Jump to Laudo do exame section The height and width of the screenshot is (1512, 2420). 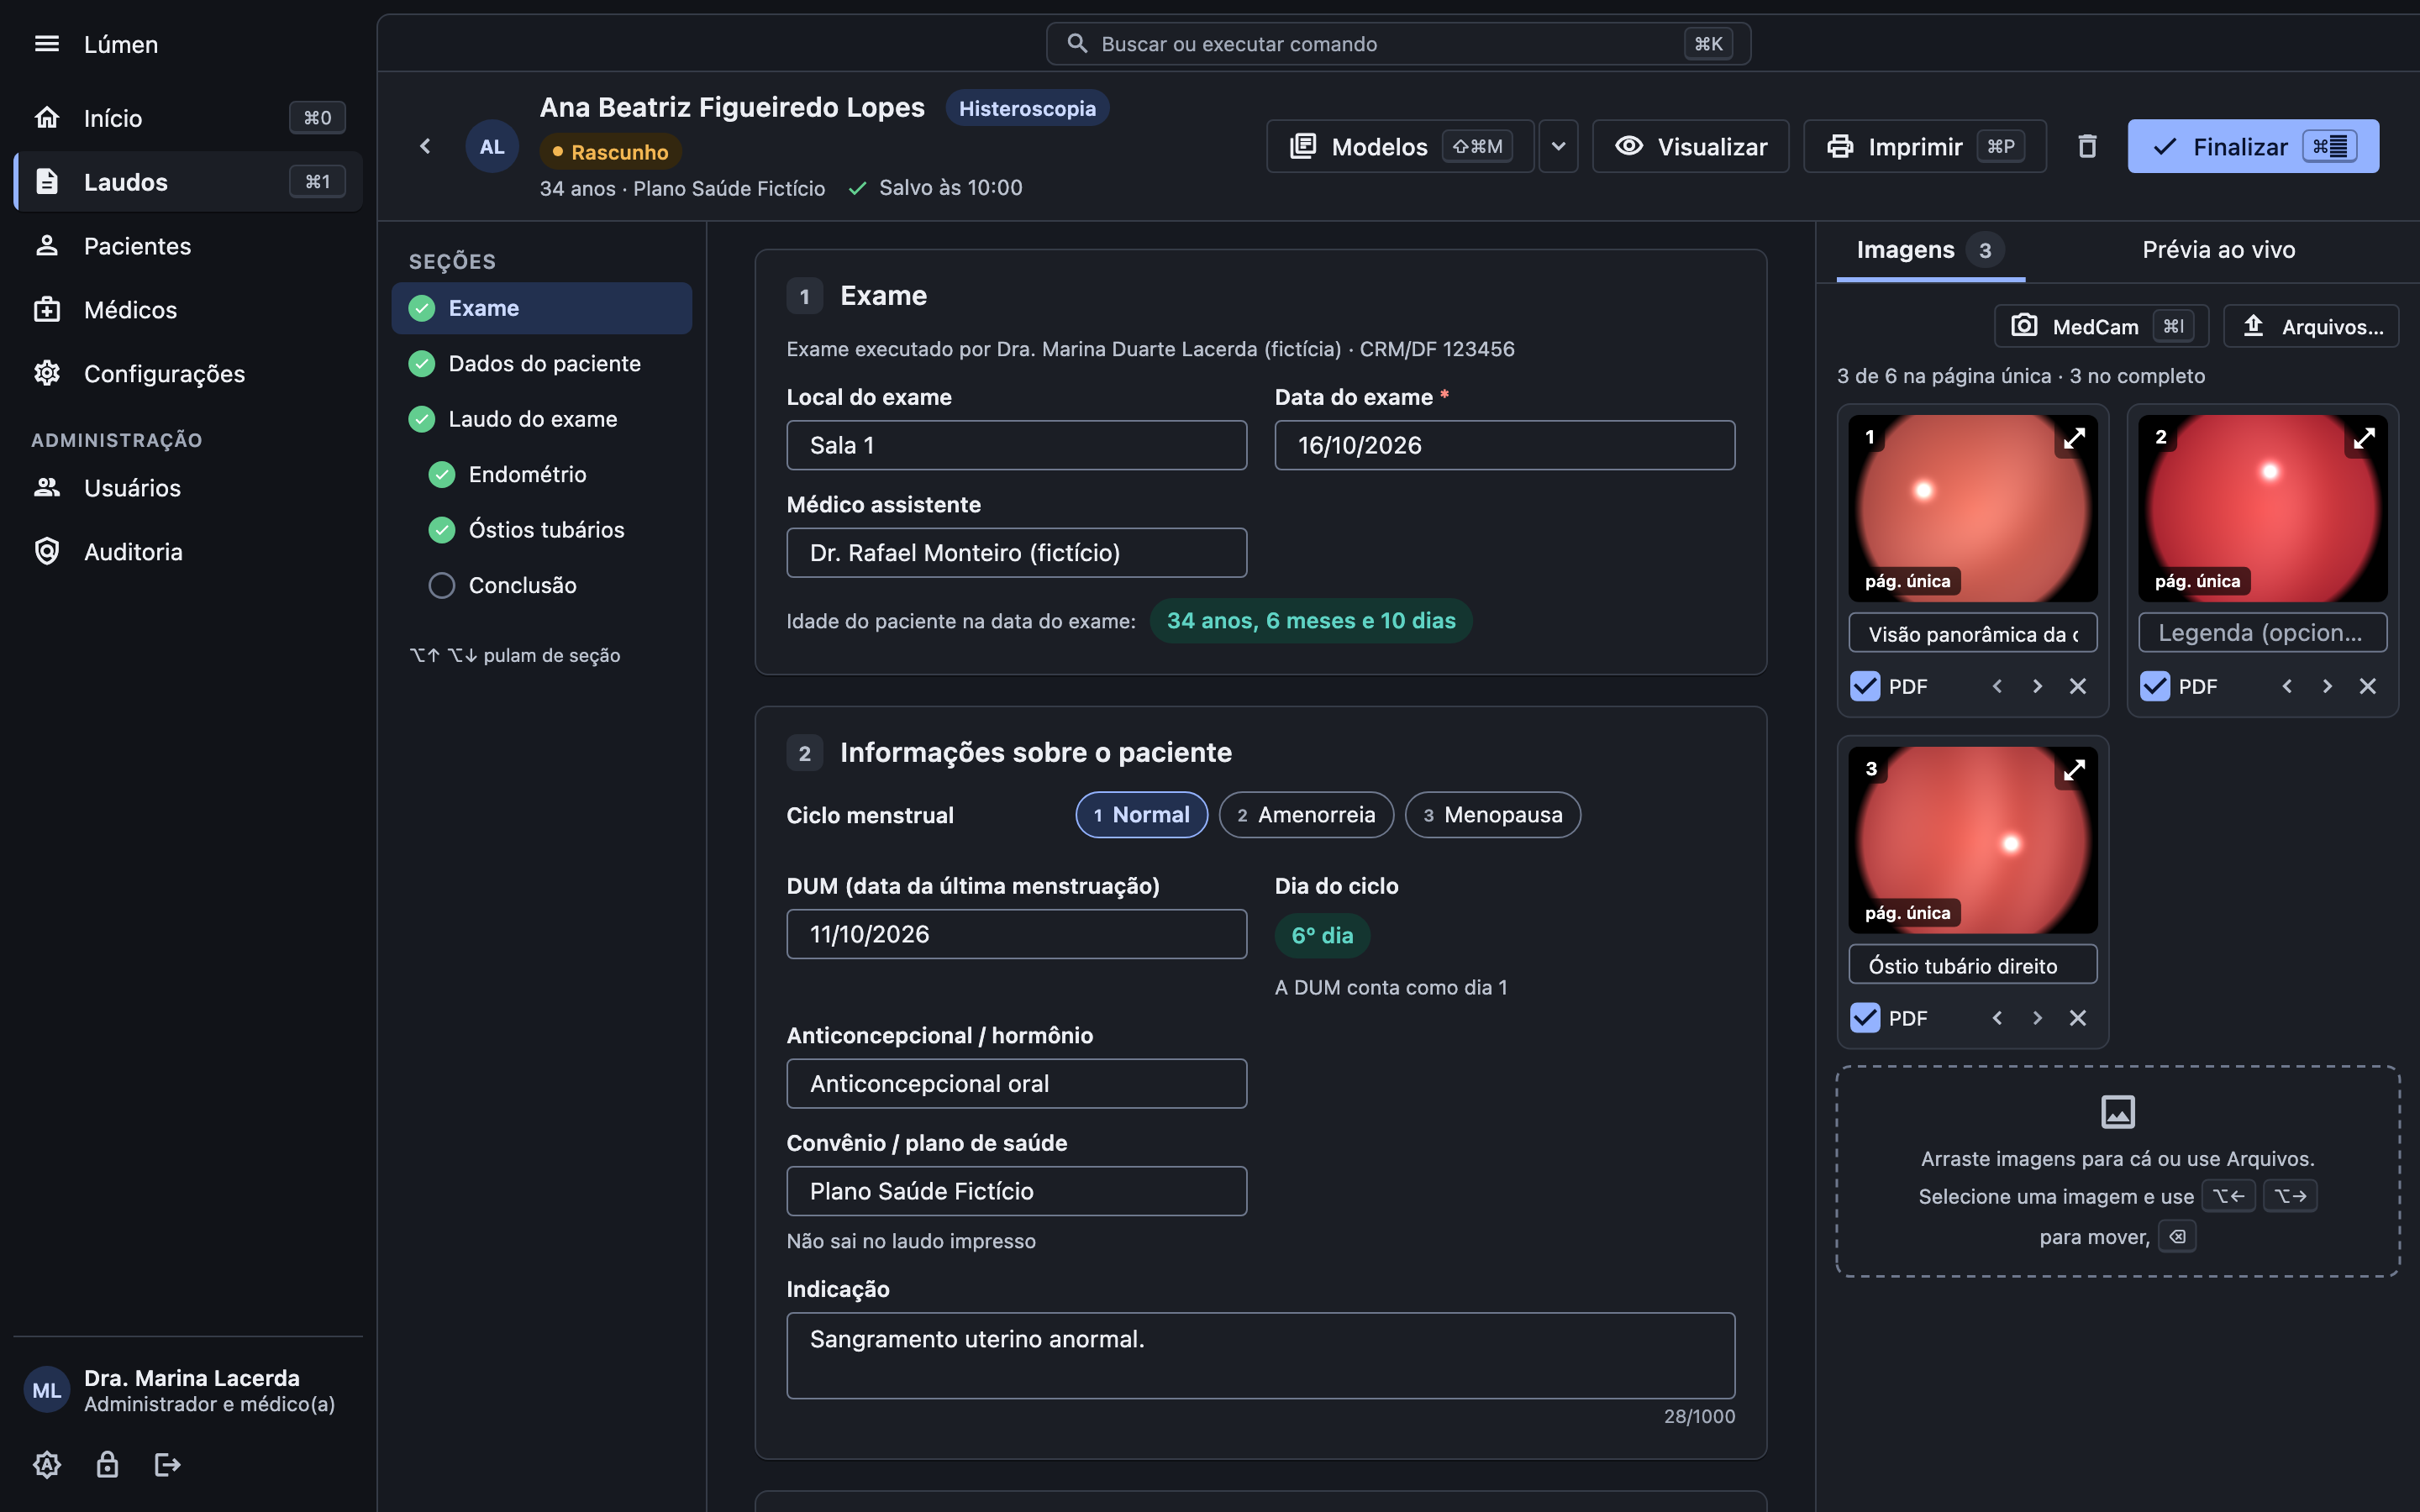542,419
